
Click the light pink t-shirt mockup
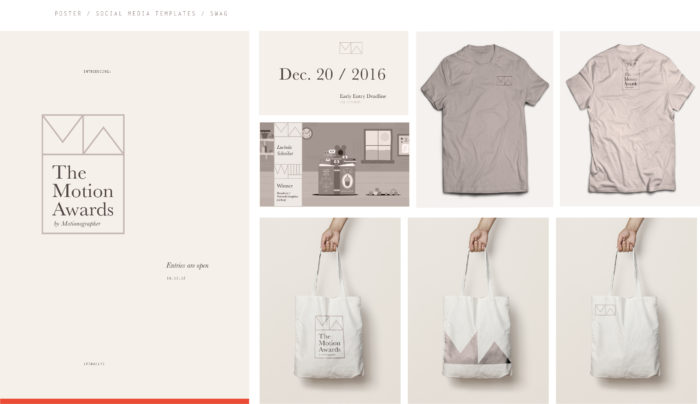click(x=629, y=118)
